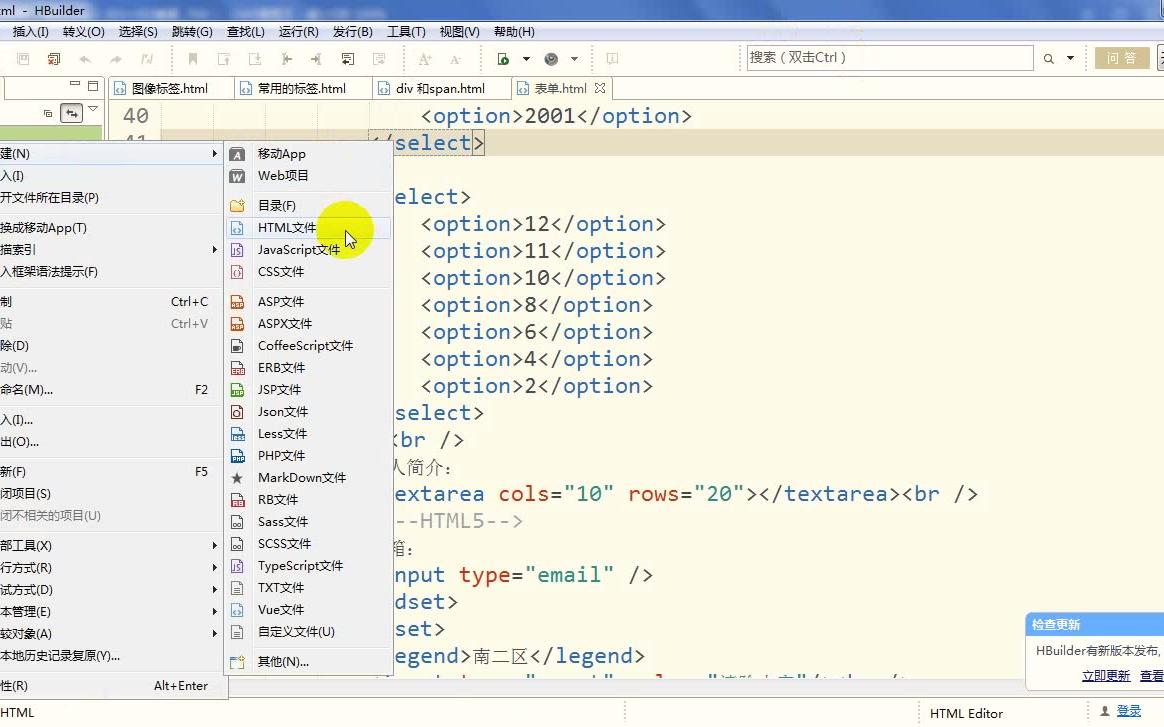
Task: Open the 工具(T) menu
Action: [x=405, y=31]
